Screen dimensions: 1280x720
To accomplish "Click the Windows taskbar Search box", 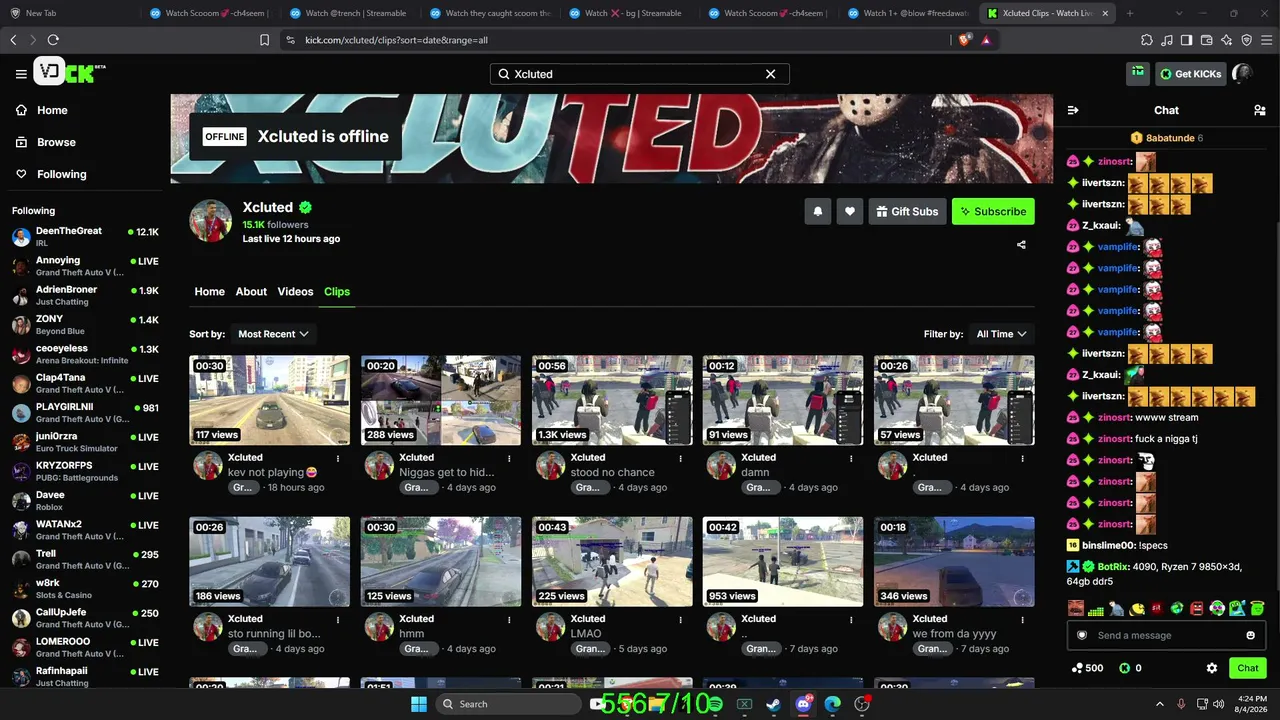I will pos(511,704).
